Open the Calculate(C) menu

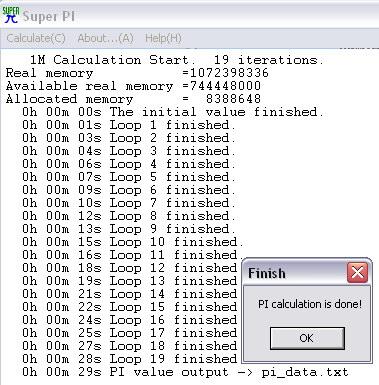(36, 38)
